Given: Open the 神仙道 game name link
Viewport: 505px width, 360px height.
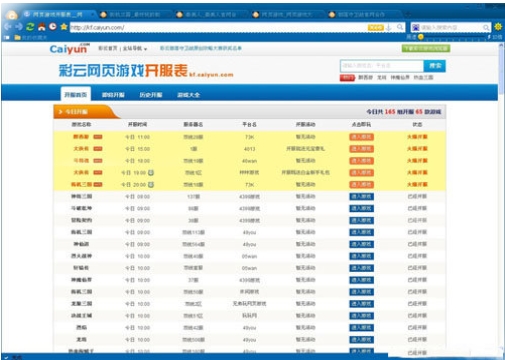Looking at the screenshot, I should click(x=81, y=244).
